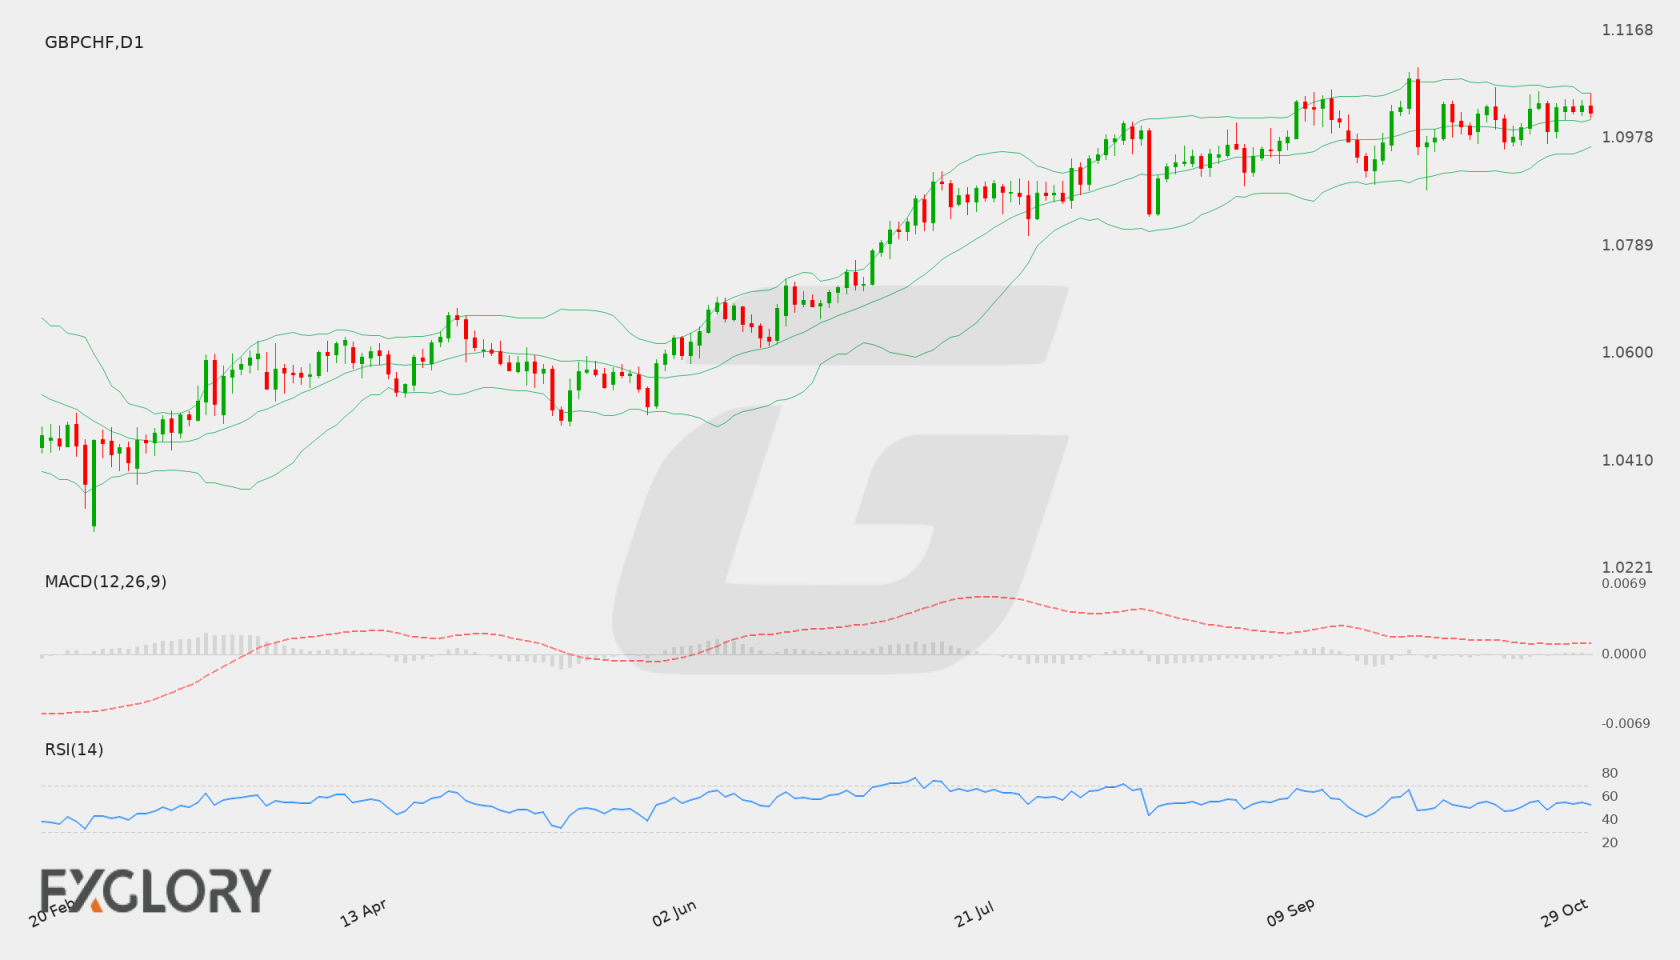The height and width of the screenshot is (960, 1680).
Task: Select the 1.0789 price axis label
Action: pyautogui.click(x=1627, y=245)
